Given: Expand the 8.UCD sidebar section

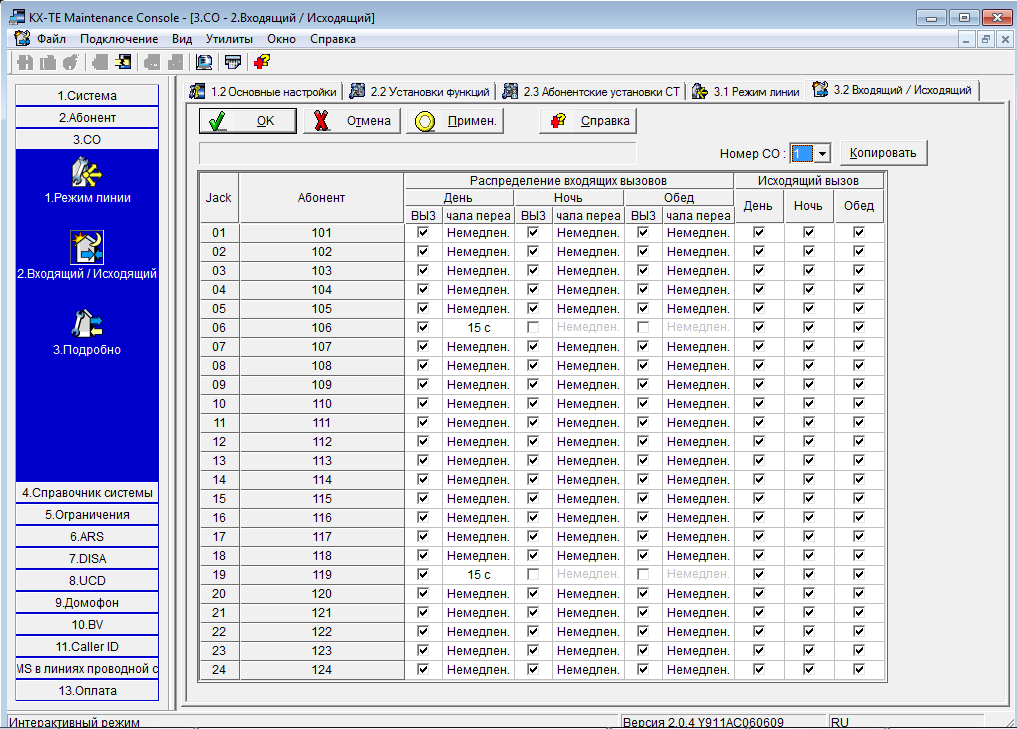Looking at the screenshot, I should 87,580.
